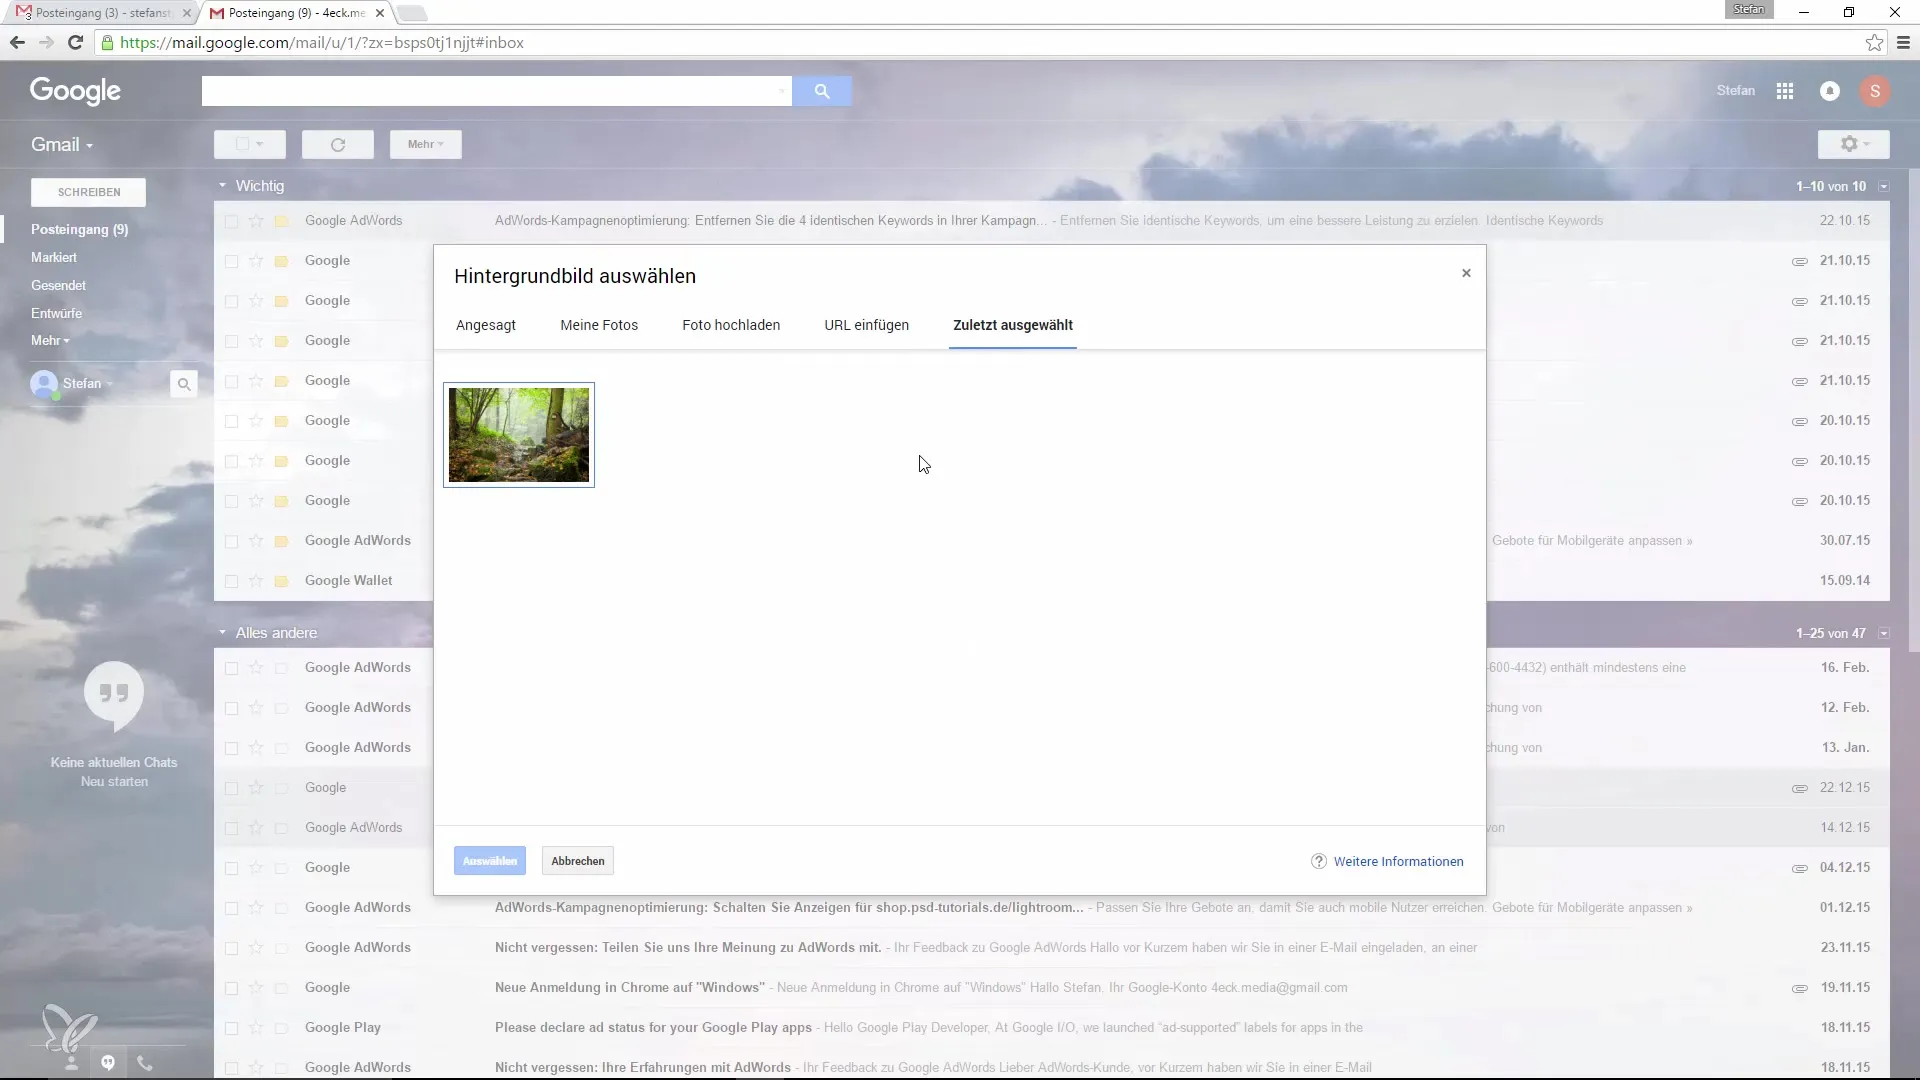
Task: Click attachment icon on the 22.12.15 email
Action: pyautogui.click(x=1799, y=788)
